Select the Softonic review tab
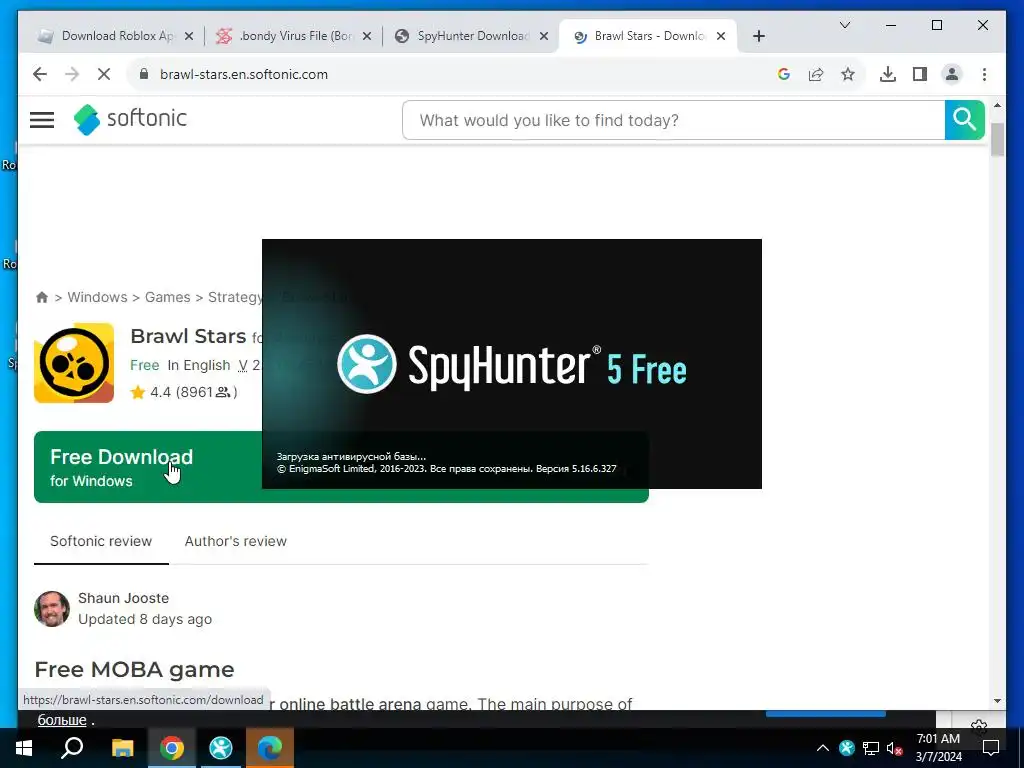This screenshot has height=768, width=1024. click(101, 541)
